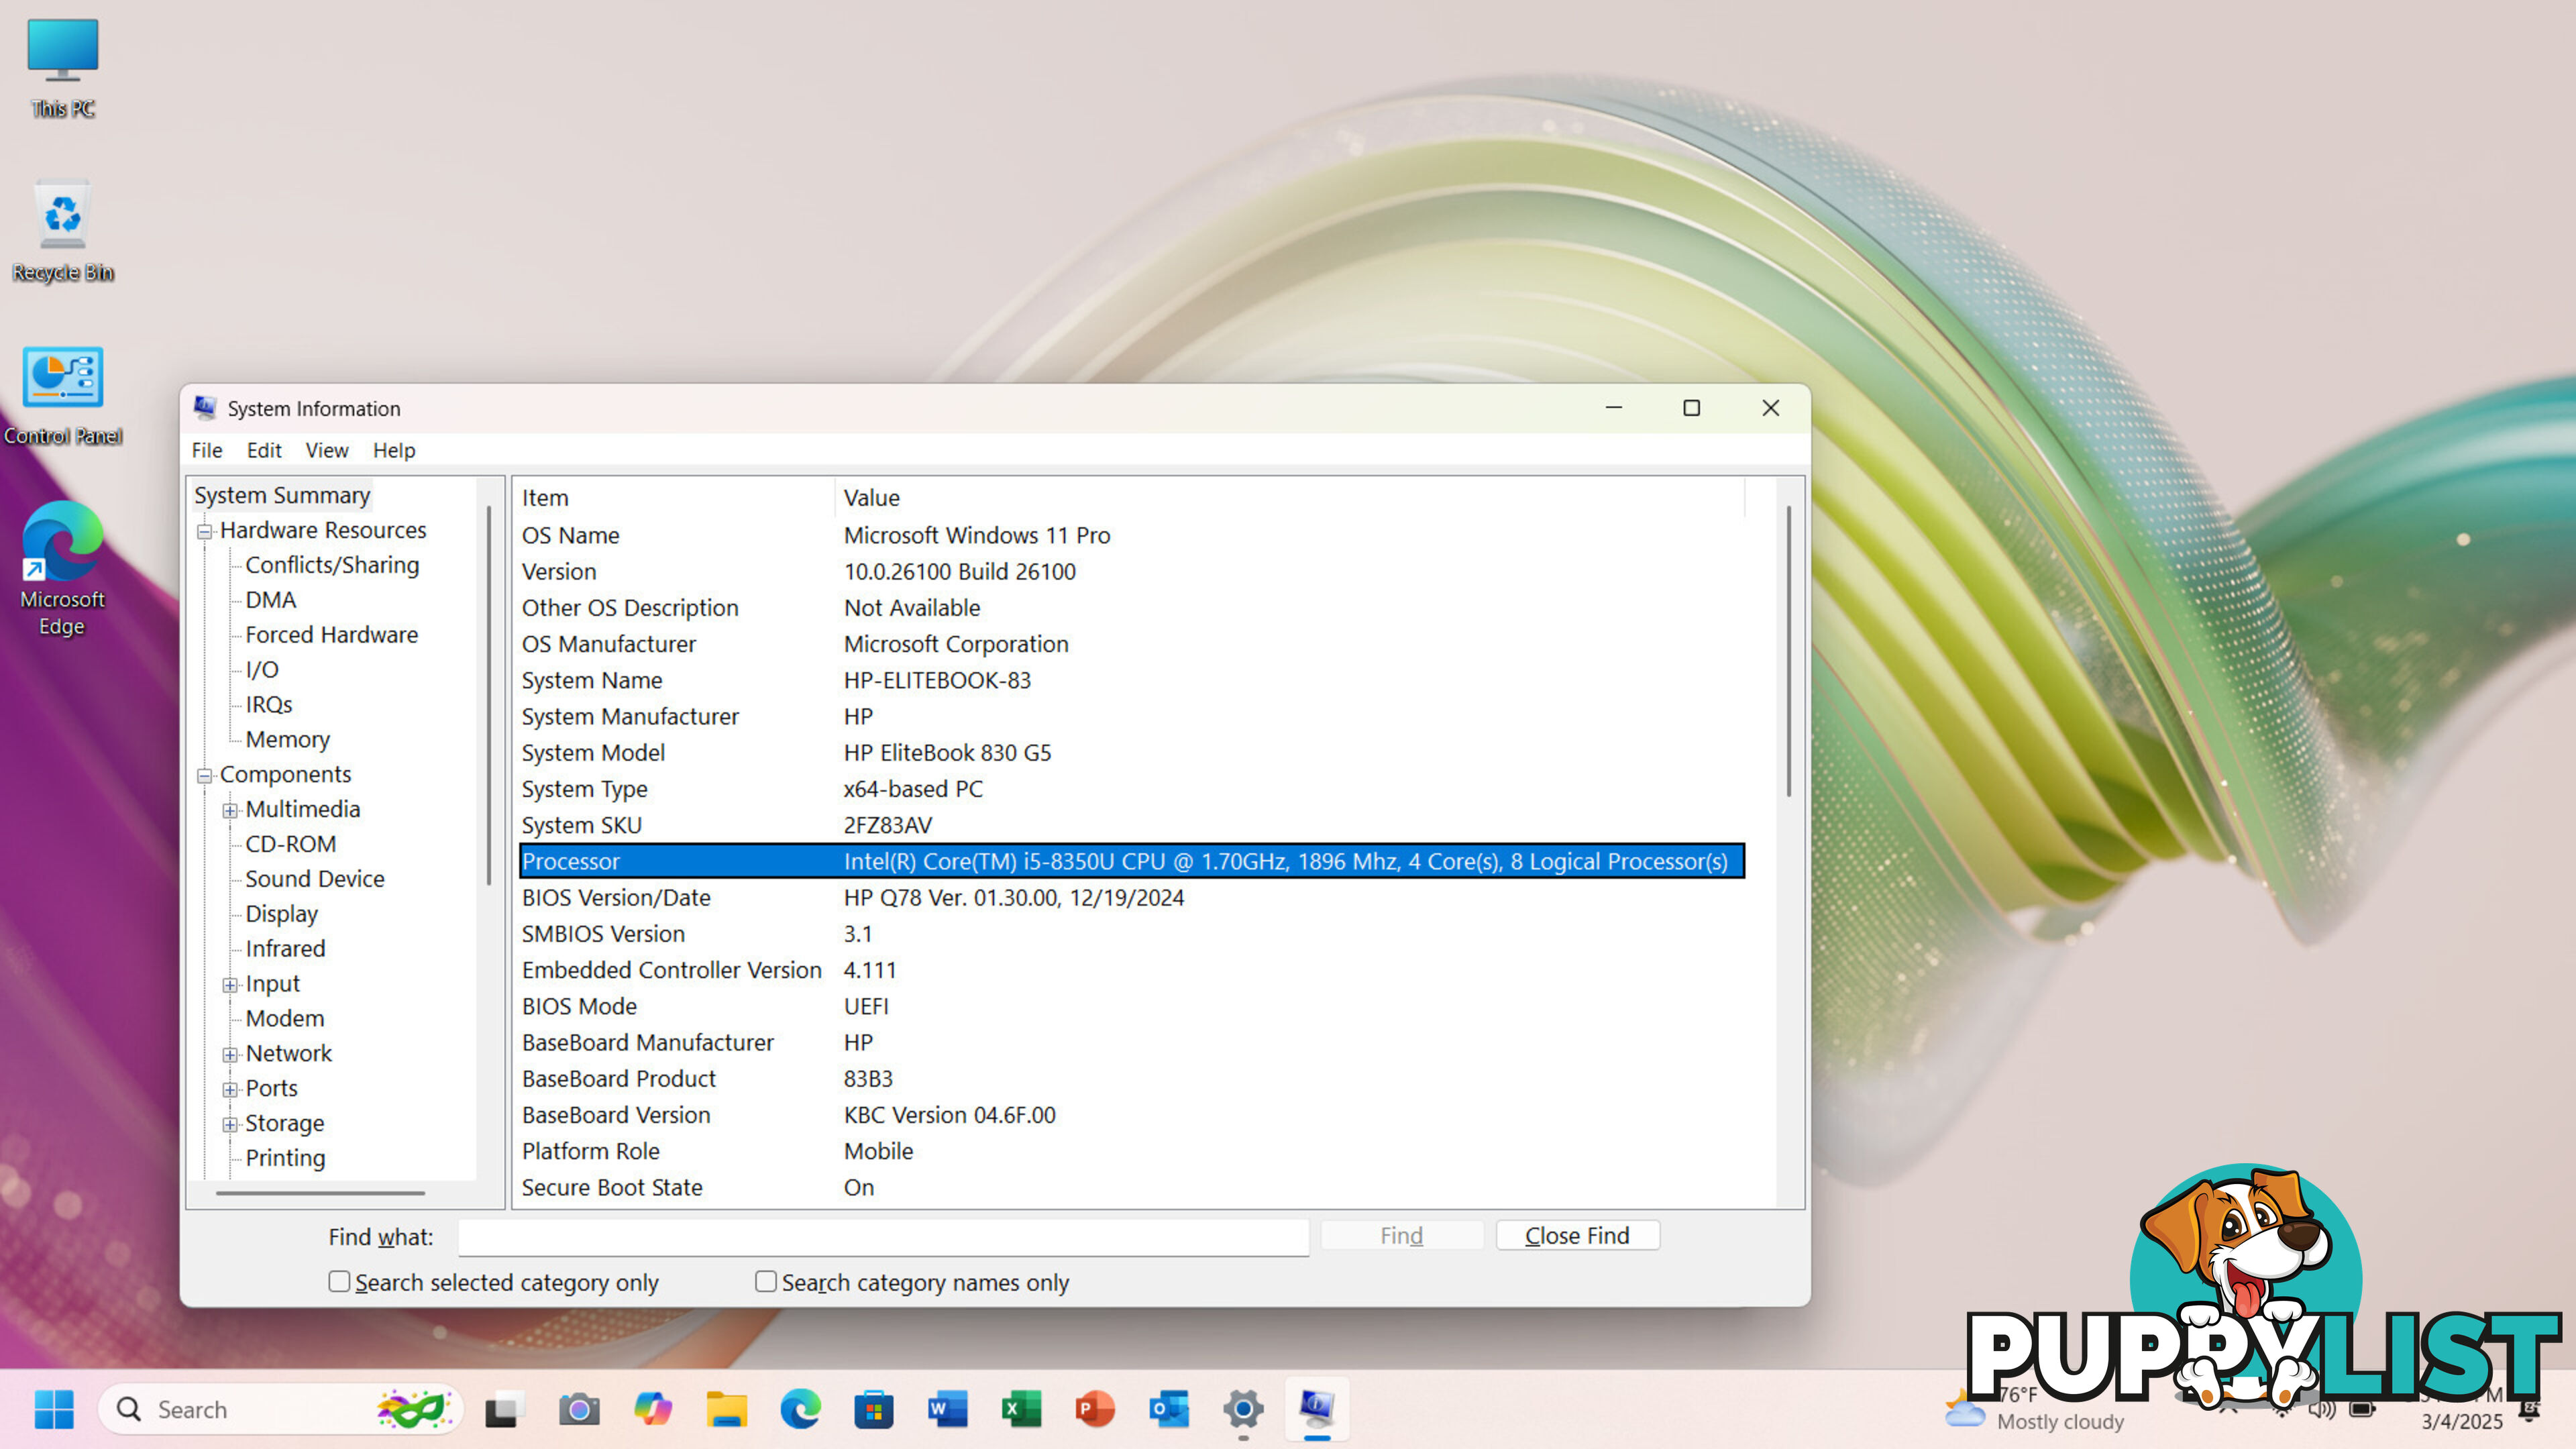This screenshot has width=2576, height=1449.
Task: Expand the Network tree node
Action: tap(230, 1054)
